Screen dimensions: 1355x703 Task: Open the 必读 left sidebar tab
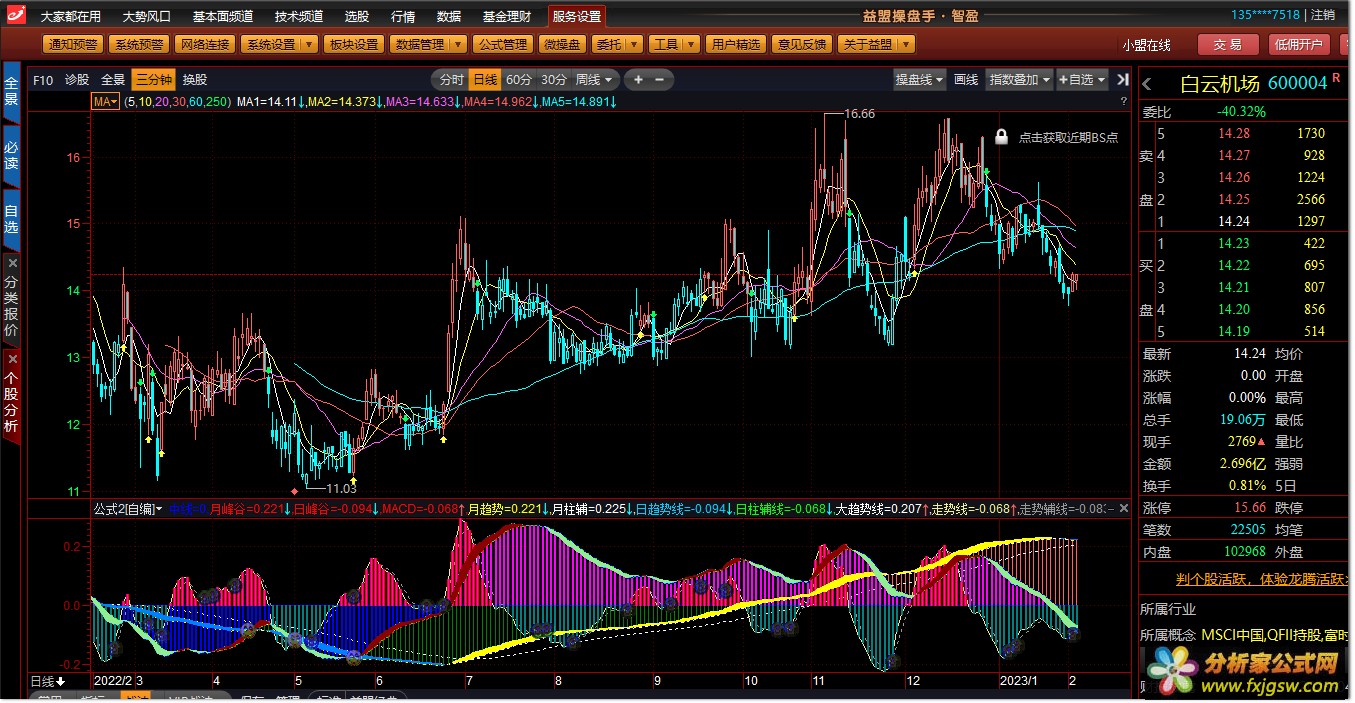pos(12,154)
